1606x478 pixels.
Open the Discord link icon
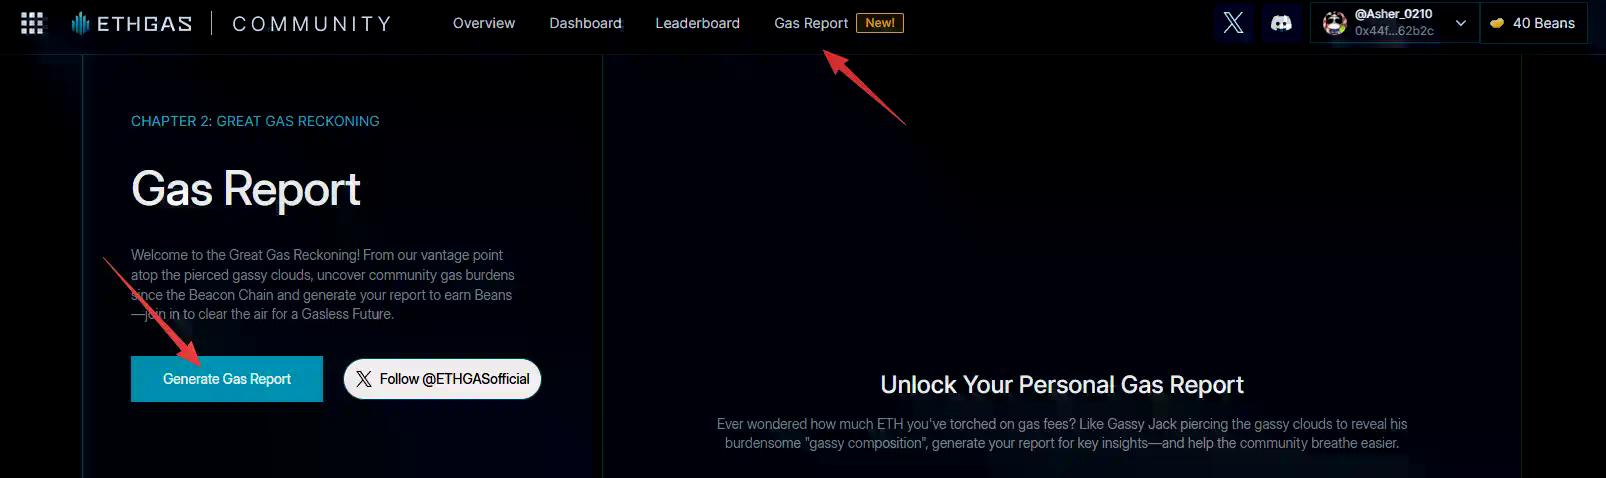(x=1281, y=23)
